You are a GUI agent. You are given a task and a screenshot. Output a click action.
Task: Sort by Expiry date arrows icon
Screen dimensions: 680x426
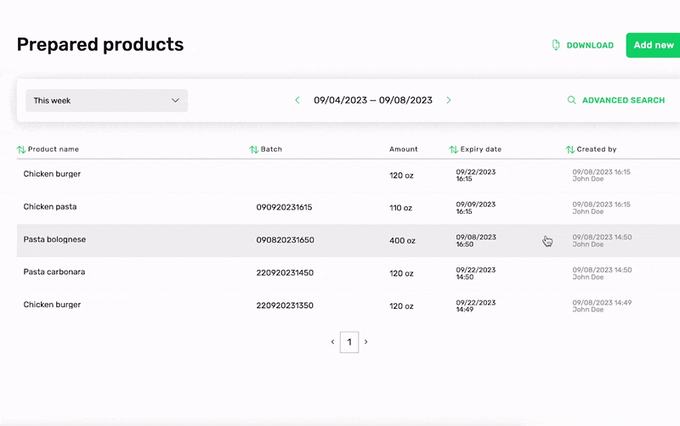[453, 149]
